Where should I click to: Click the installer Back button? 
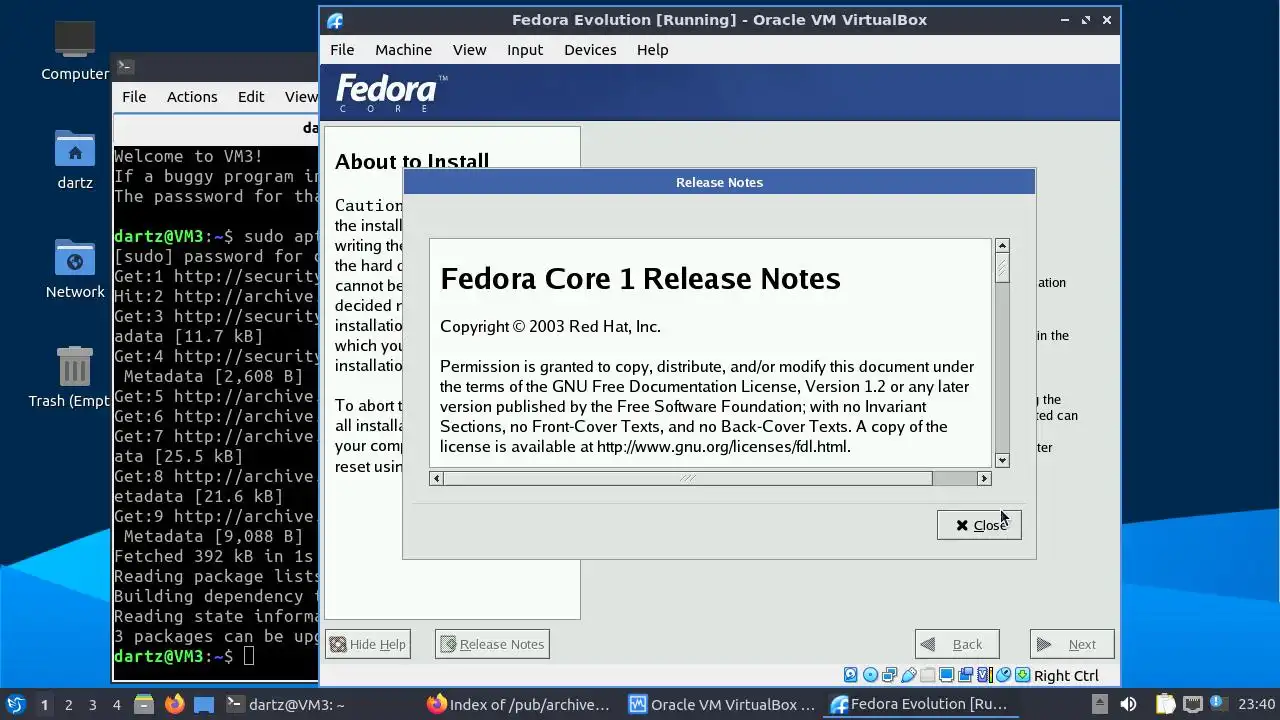coord(957,644)
